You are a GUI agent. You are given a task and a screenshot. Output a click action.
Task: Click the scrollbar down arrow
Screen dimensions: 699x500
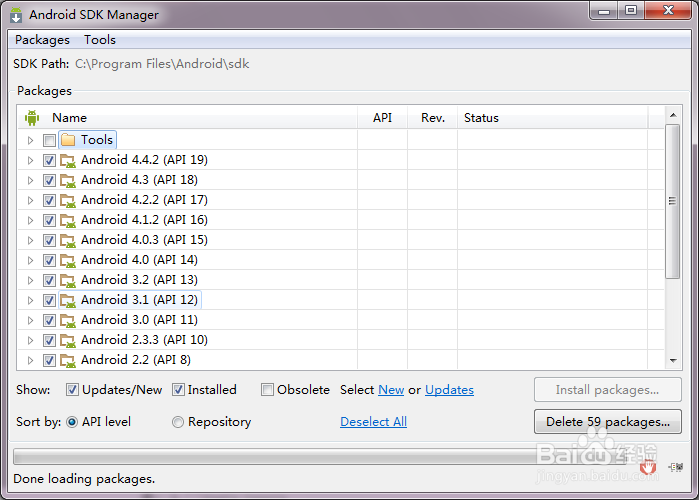[x=673, y=361]
